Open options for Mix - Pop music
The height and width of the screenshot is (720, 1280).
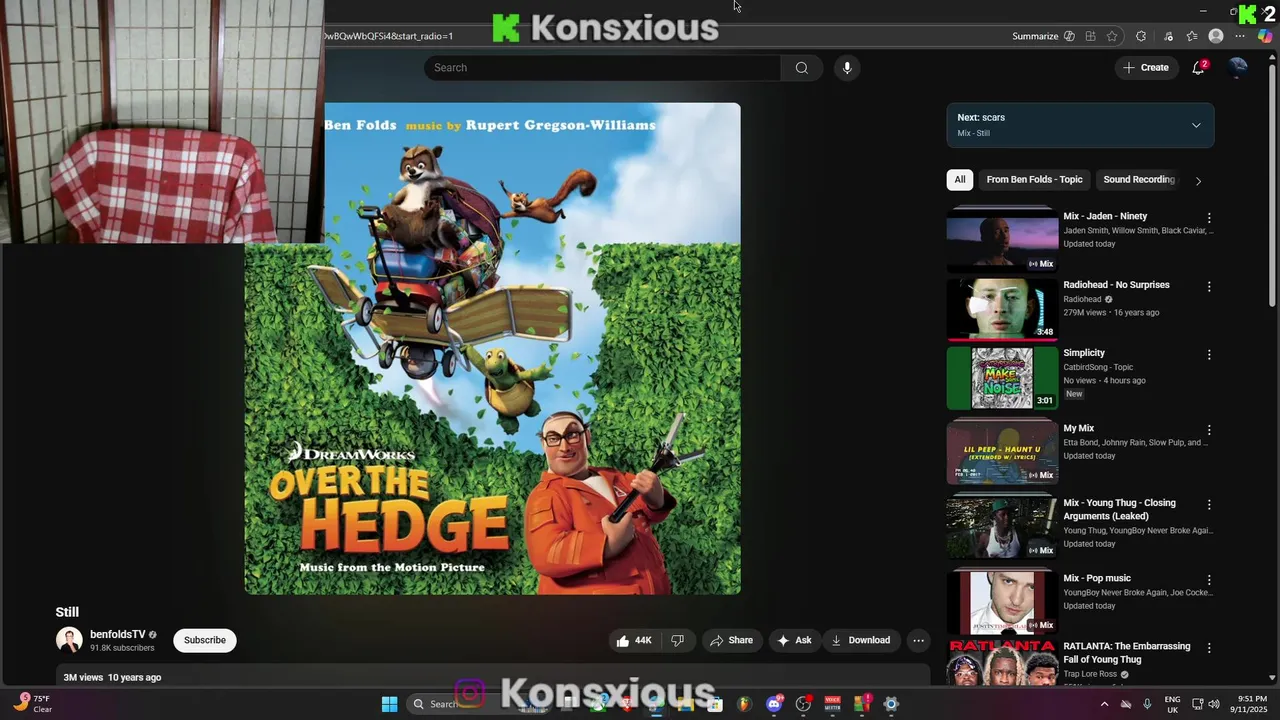1209,579
